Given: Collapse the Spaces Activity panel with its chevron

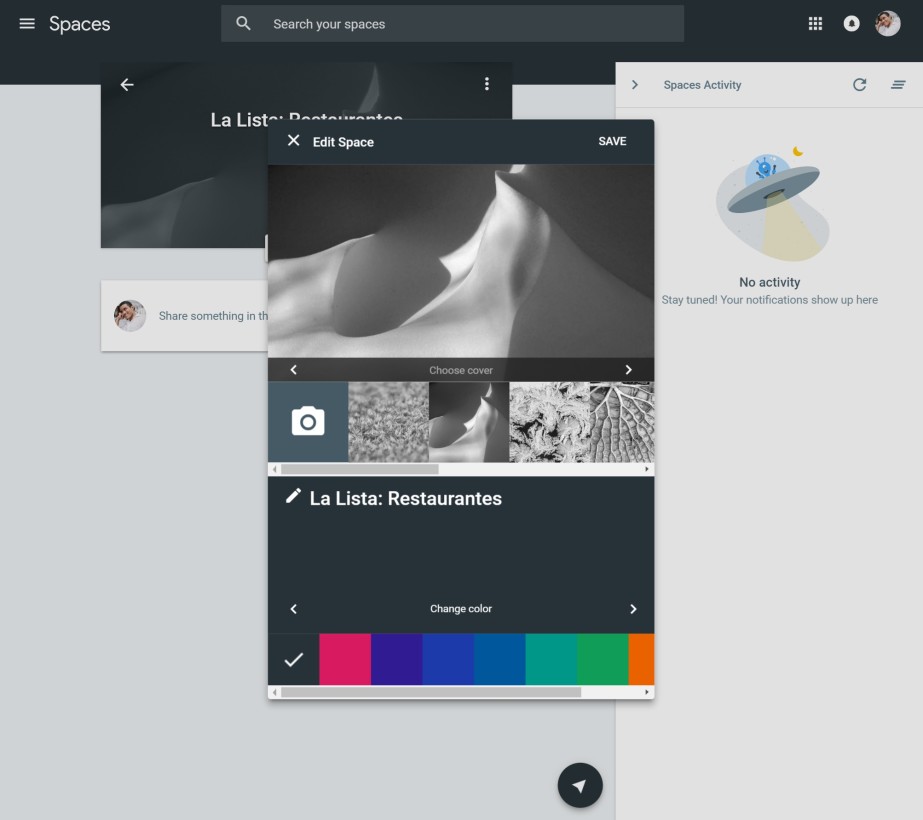Looking at the screenshot, I should (634, 85).
